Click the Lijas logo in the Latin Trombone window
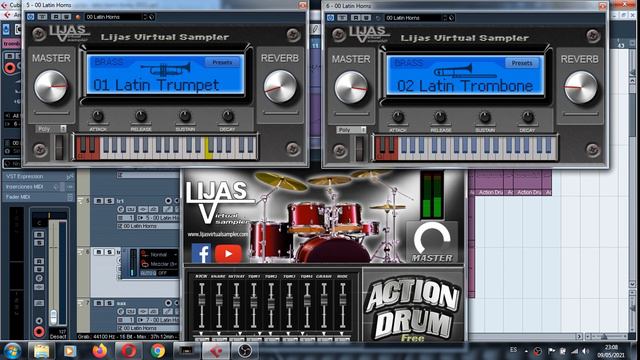This screenshot has height=360, width=640. pyautogui.click(x=369, y=34)
